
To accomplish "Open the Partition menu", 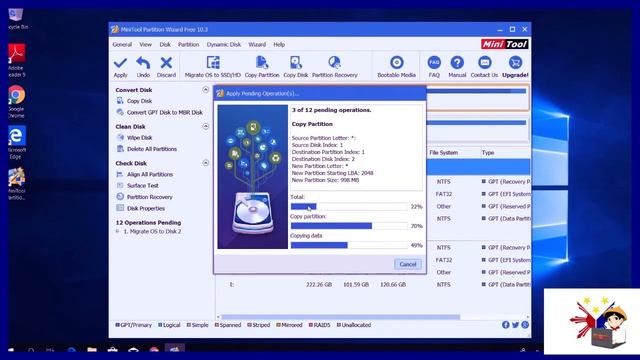I will [x=188, y=44].
